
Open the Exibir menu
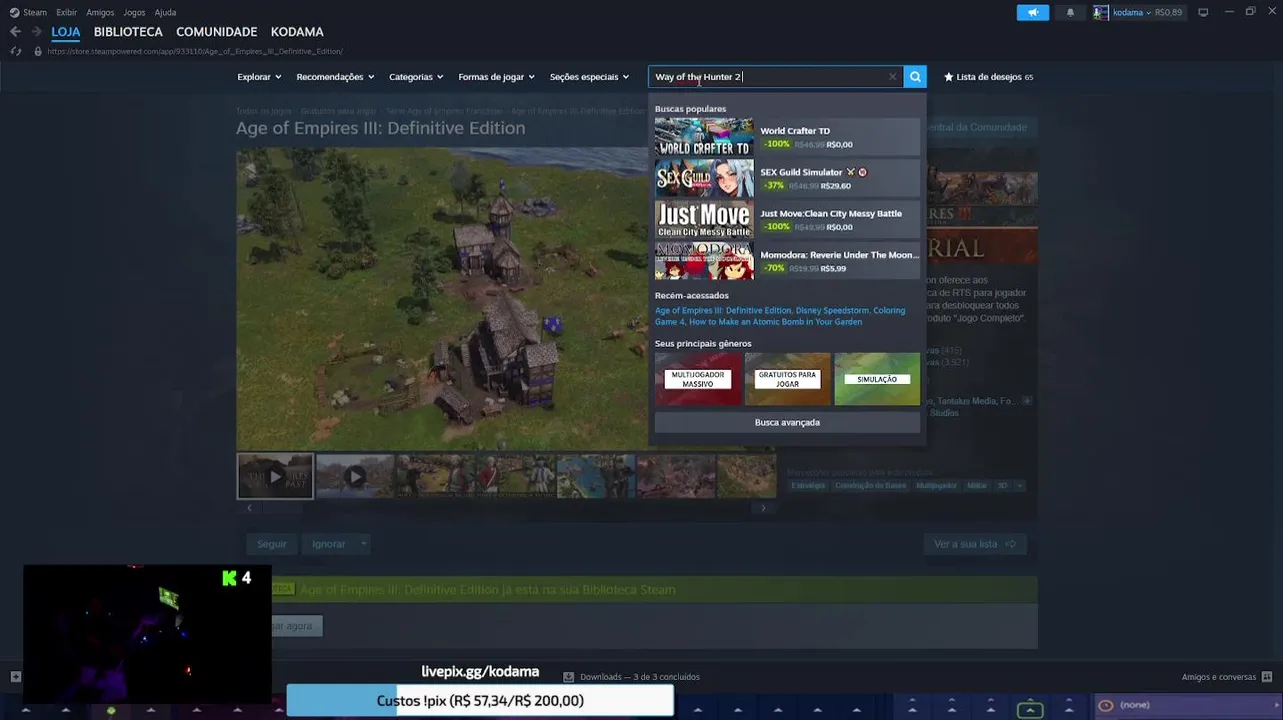click(67, 12)
